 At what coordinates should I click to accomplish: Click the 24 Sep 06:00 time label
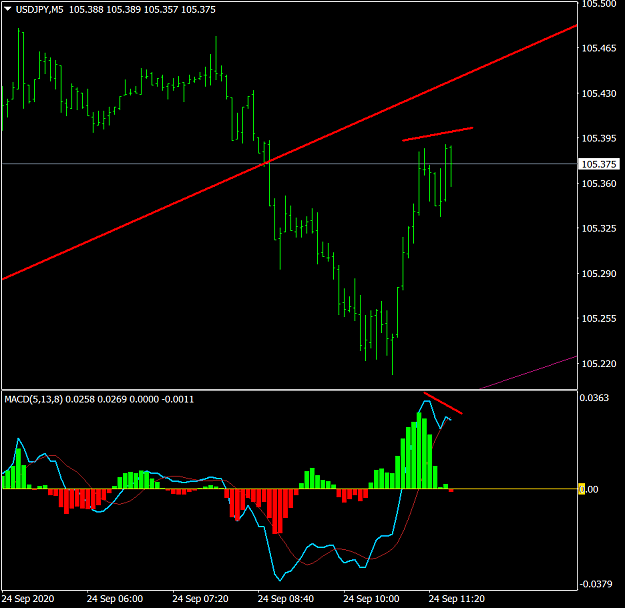[x=115, y=599]
